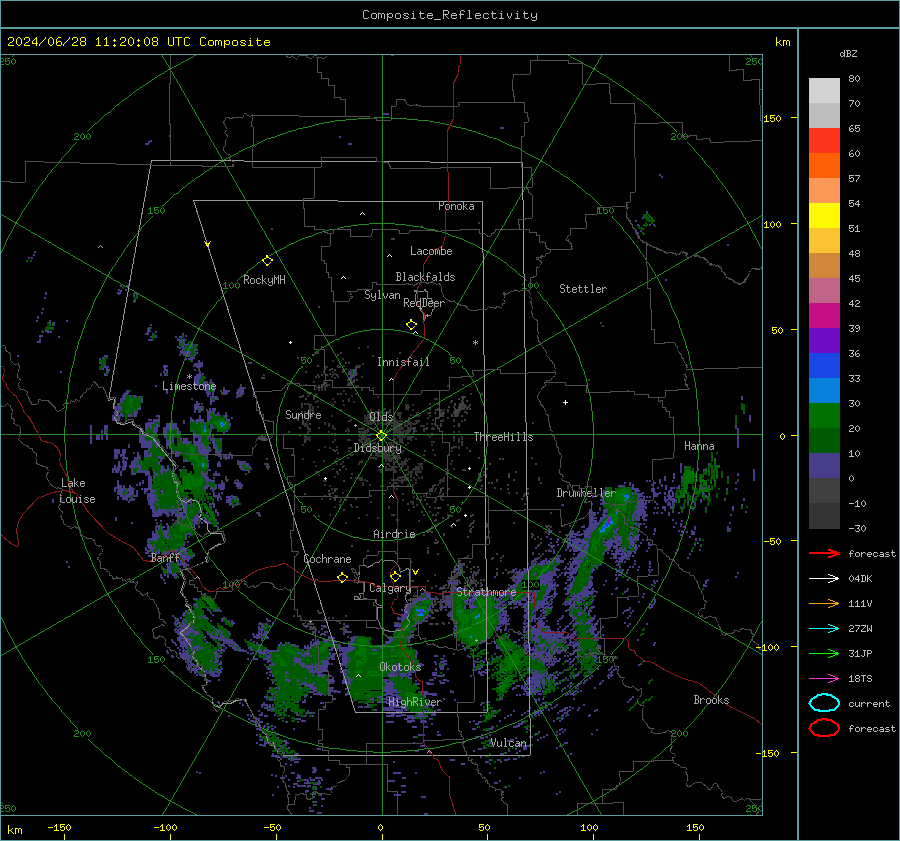Image resolution: width=900 pixels, height=841 pixels.
Task: Click the Hanna label
Action: coord(699,446)
